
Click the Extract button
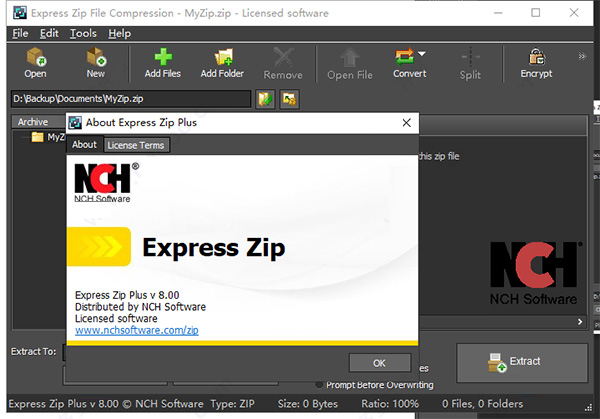pos(522,362)
